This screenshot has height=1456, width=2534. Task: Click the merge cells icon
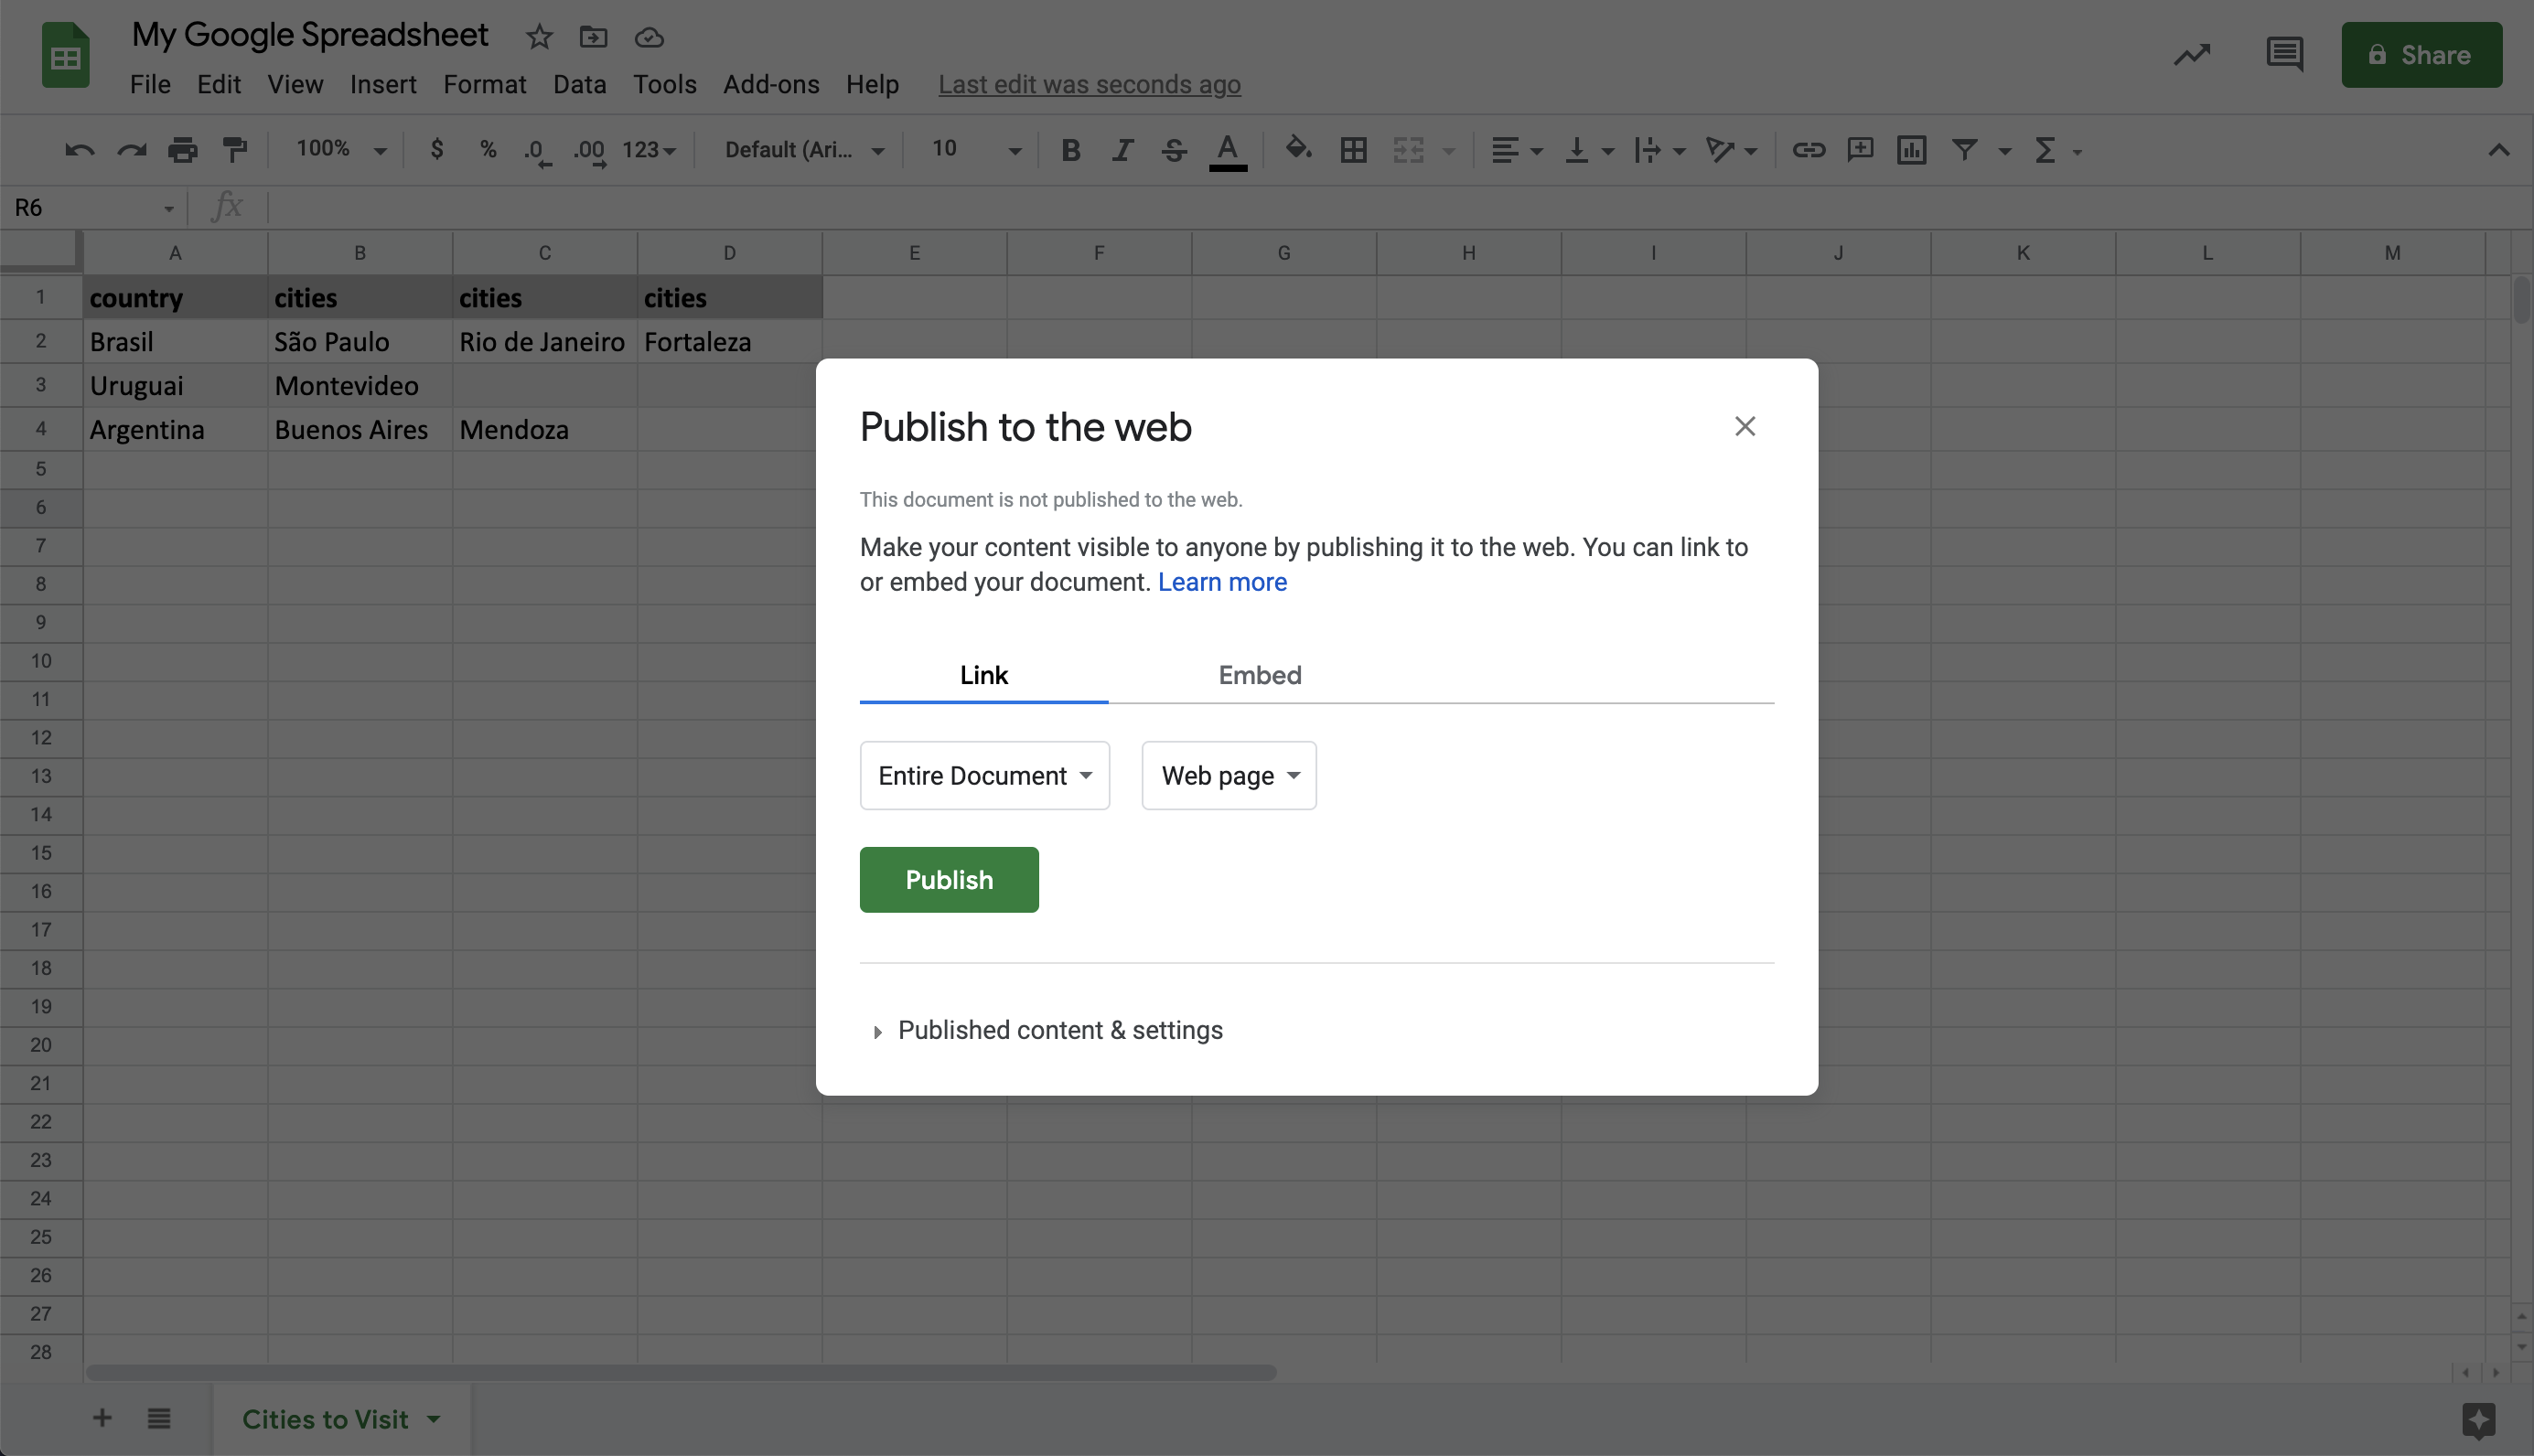1408,150
